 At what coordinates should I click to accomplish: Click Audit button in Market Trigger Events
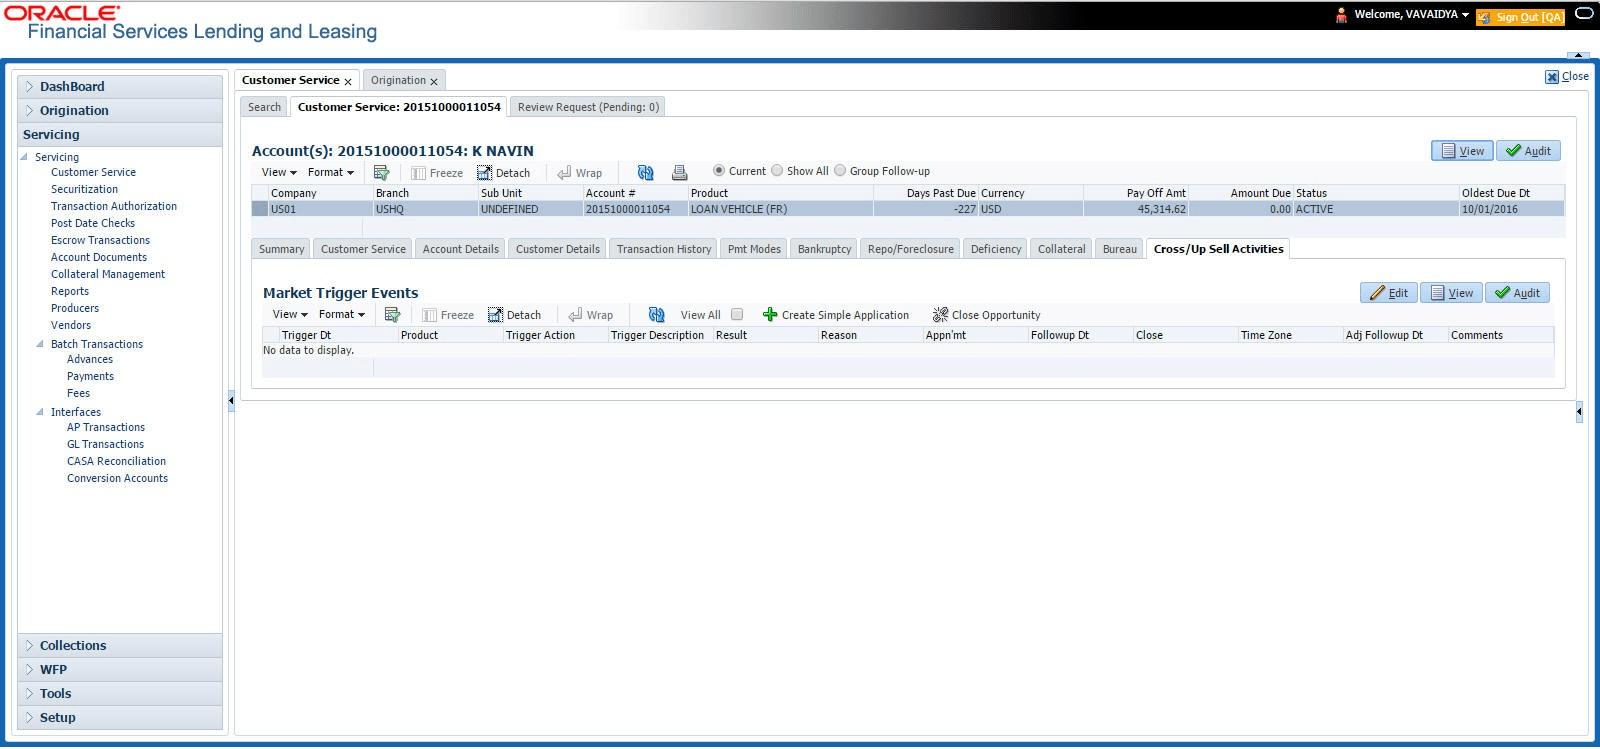[x=1517, y=293]
